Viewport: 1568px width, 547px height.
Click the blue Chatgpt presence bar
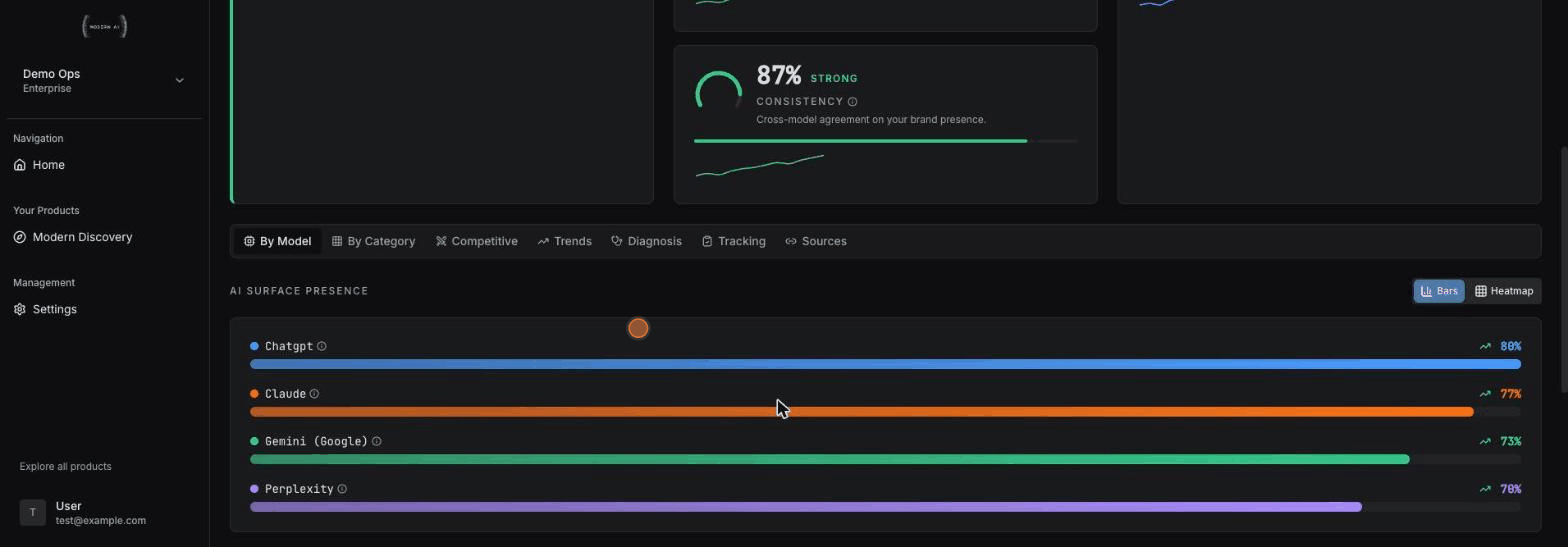[x=885, y=364]
